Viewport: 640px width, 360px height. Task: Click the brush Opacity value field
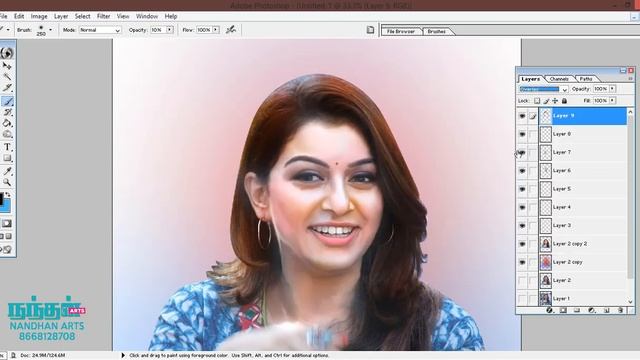(158, 30)
